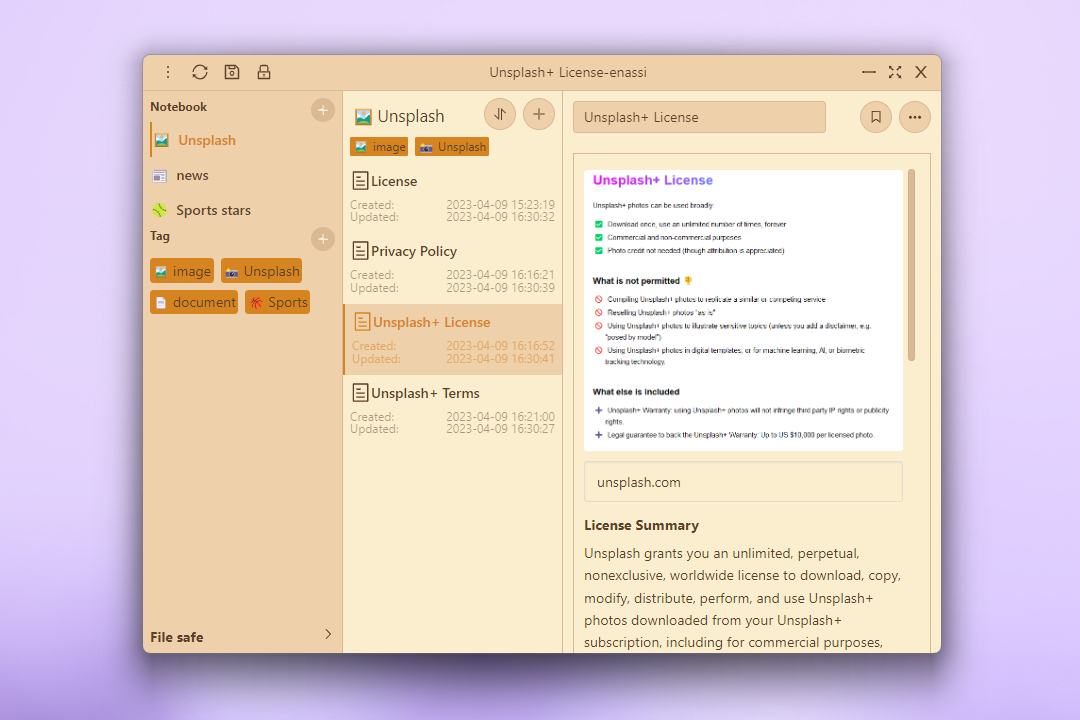Click the Unsplash notebook picture icon
The image size is (1080, 720).
tap(162, 141)
